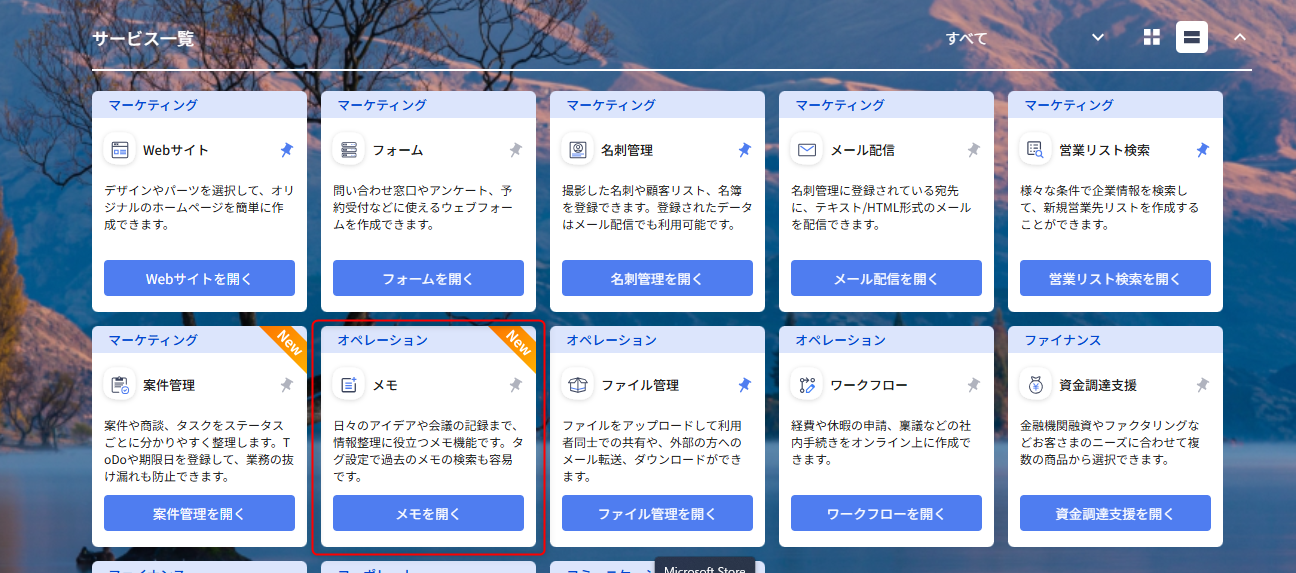Click the メール配信 envelope icon
Viewport: 1296px width, 573px height.
pos(807,150)
